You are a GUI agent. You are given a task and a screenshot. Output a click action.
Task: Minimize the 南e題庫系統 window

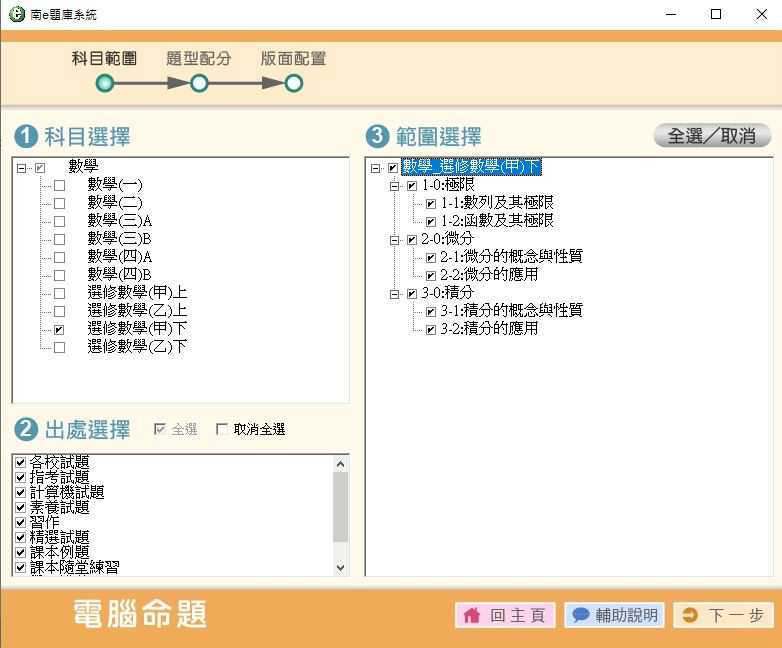click(671, 14)
